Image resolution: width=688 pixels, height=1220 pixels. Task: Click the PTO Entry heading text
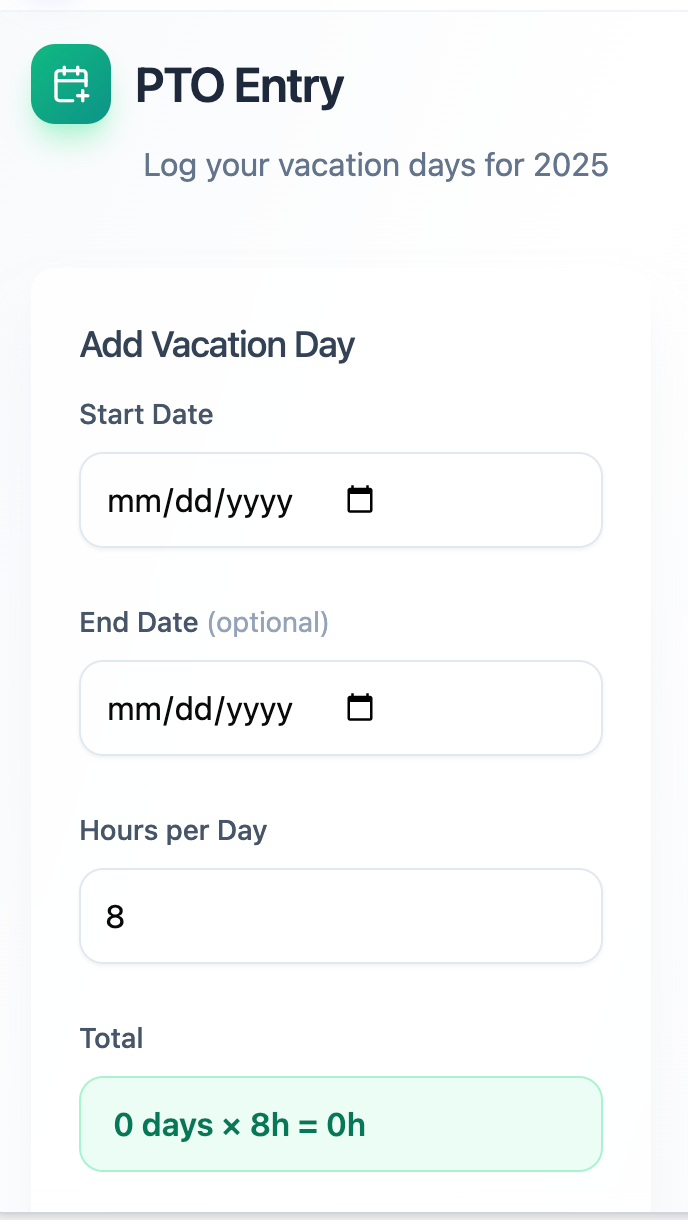240,86
